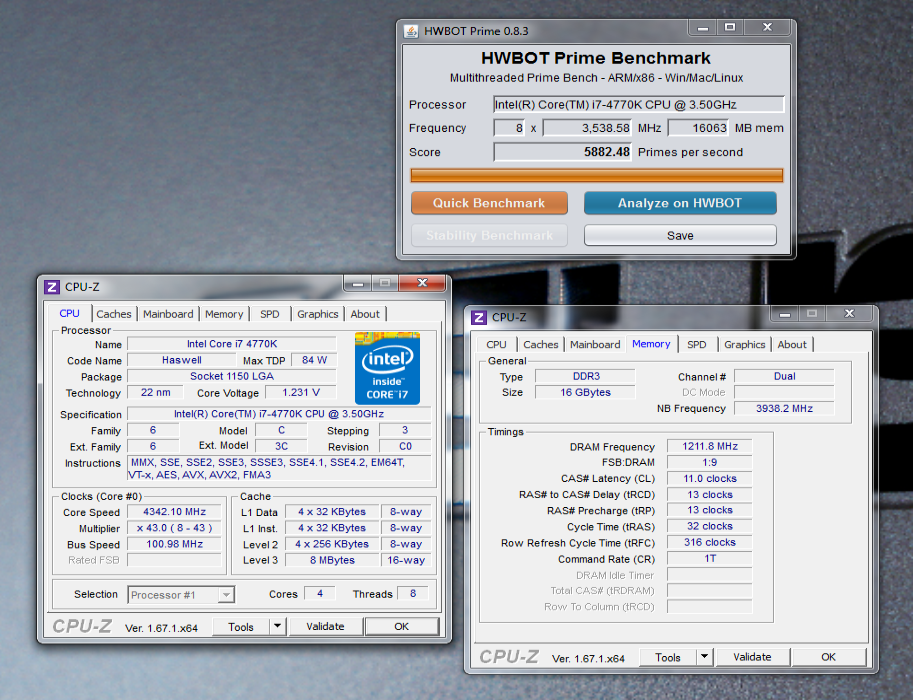Open Mainboard tab in left CPU-Z window

coord(168,314)
